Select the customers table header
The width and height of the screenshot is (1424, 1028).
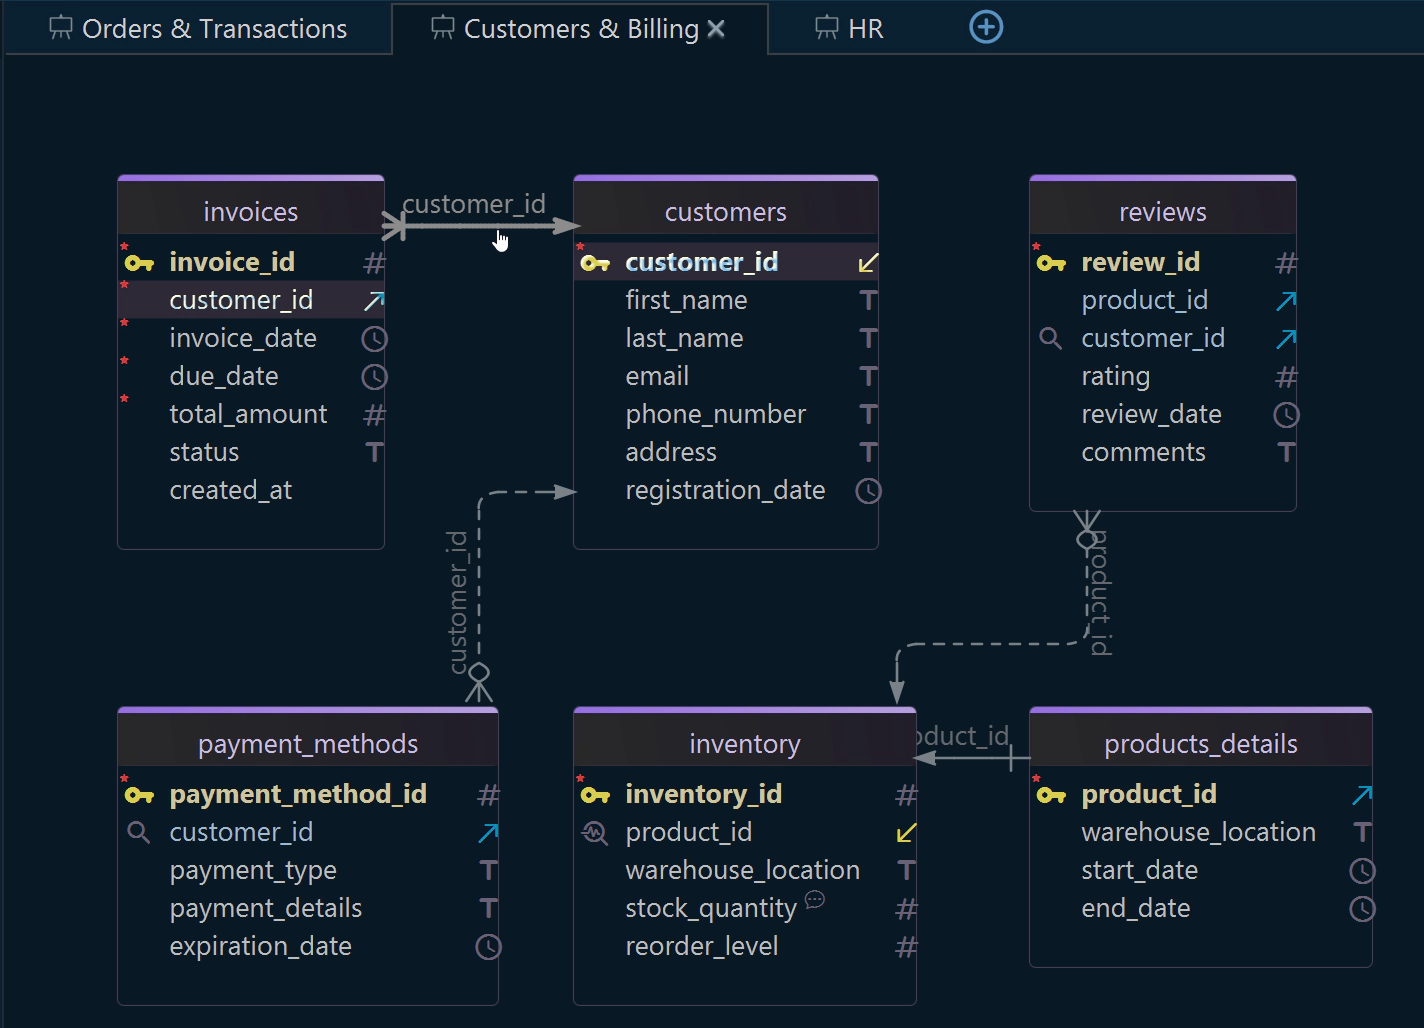tap(725, 212)
